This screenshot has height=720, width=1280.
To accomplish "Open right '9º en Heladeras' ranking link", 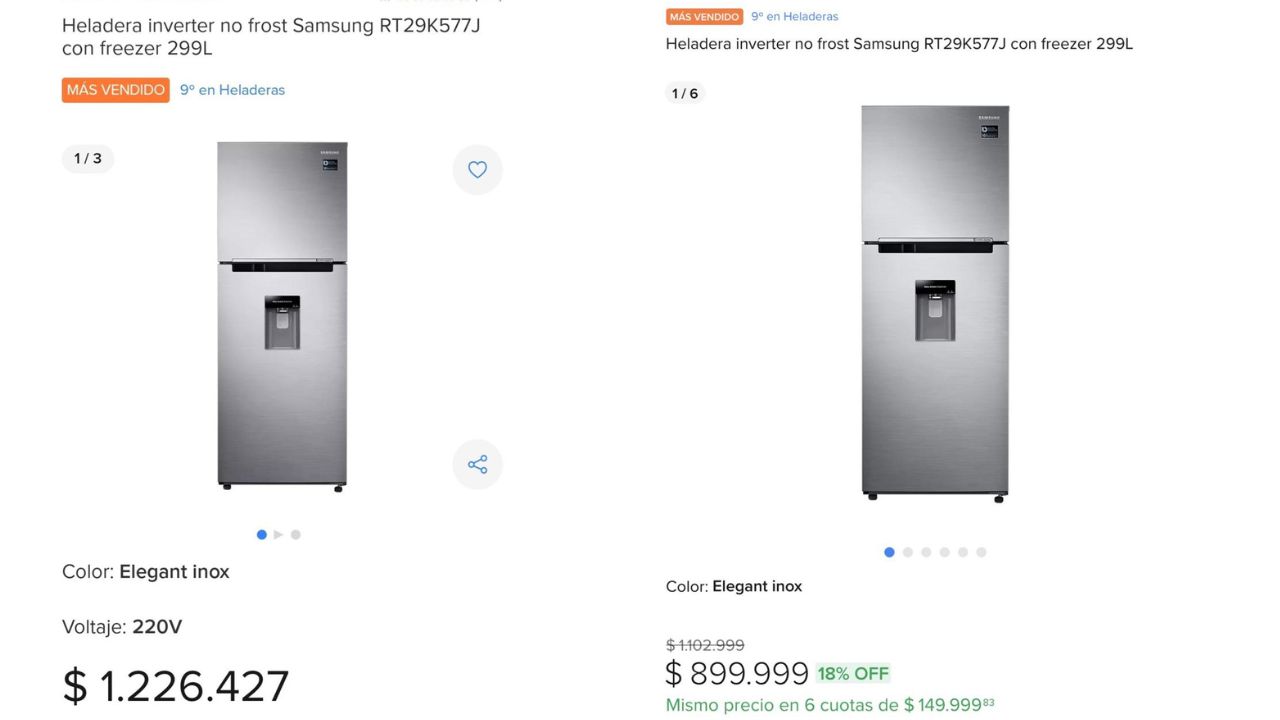I will [x=795, y=17].
